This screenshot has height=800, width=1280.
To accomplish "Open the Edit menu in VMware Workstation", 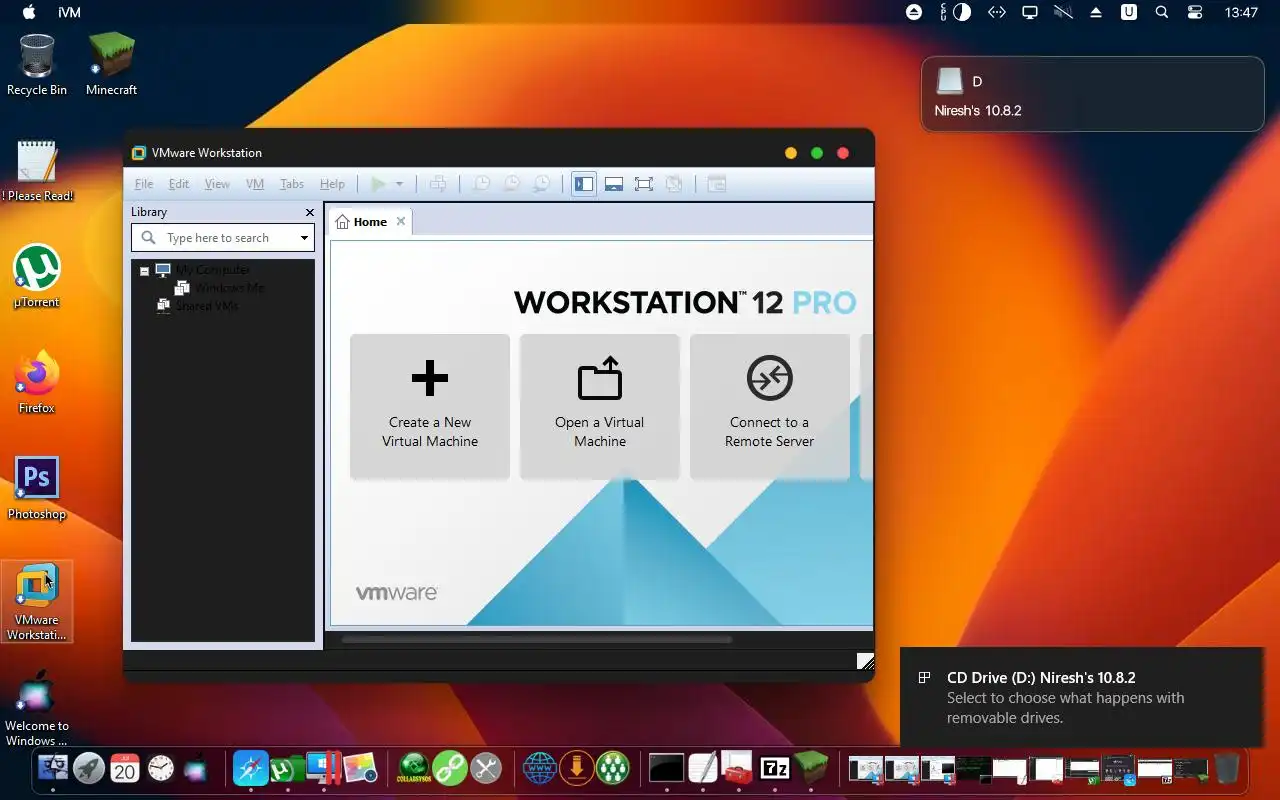I will [179, 184].
